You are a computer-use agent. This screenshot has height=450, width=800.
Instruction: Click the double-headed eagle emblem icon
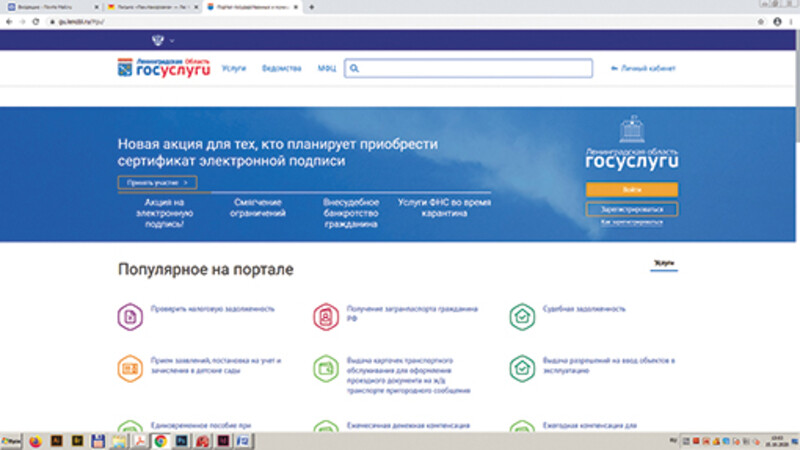(x=158, y=40)
